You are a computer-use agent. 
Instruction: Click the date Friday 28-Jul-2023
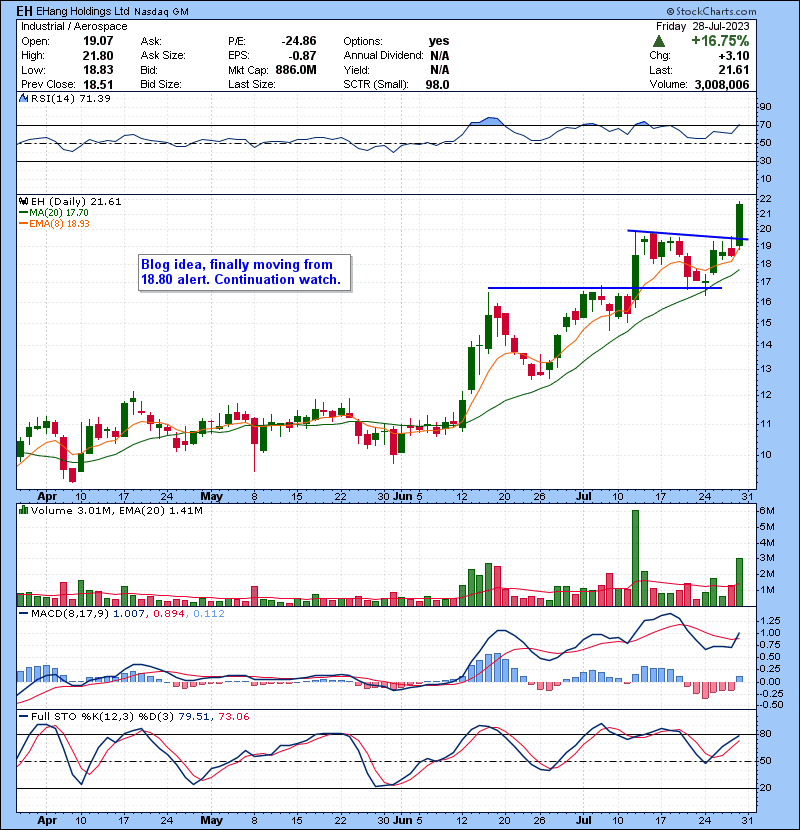pyautogui.click(x=703, y=26)
